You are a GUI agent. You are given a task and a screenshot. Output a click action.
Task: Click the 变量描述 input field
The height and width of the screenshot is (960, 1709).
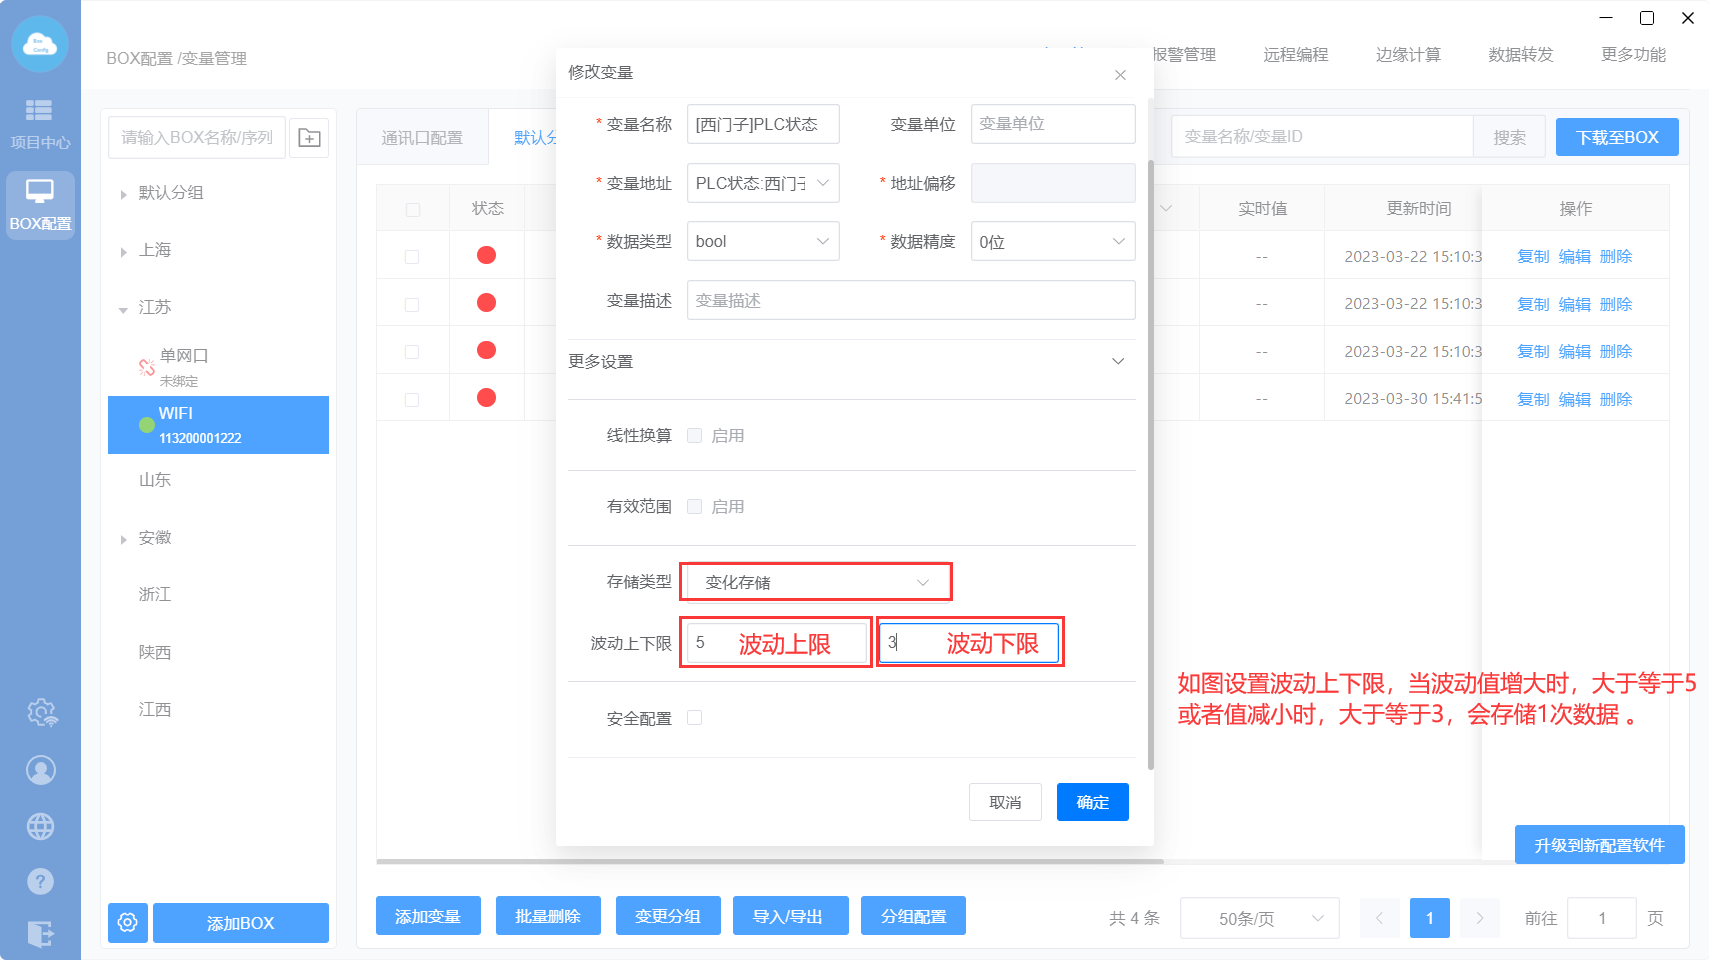pyautogui.click(x=910, y=300)
